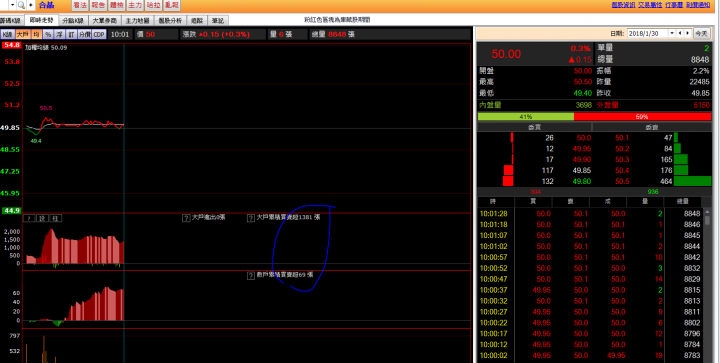Click the ? help icon in 大戶 indicator panel toolbar
Image resolution: width=720 pixels, height=363 pixels.
tap(28, 218)
